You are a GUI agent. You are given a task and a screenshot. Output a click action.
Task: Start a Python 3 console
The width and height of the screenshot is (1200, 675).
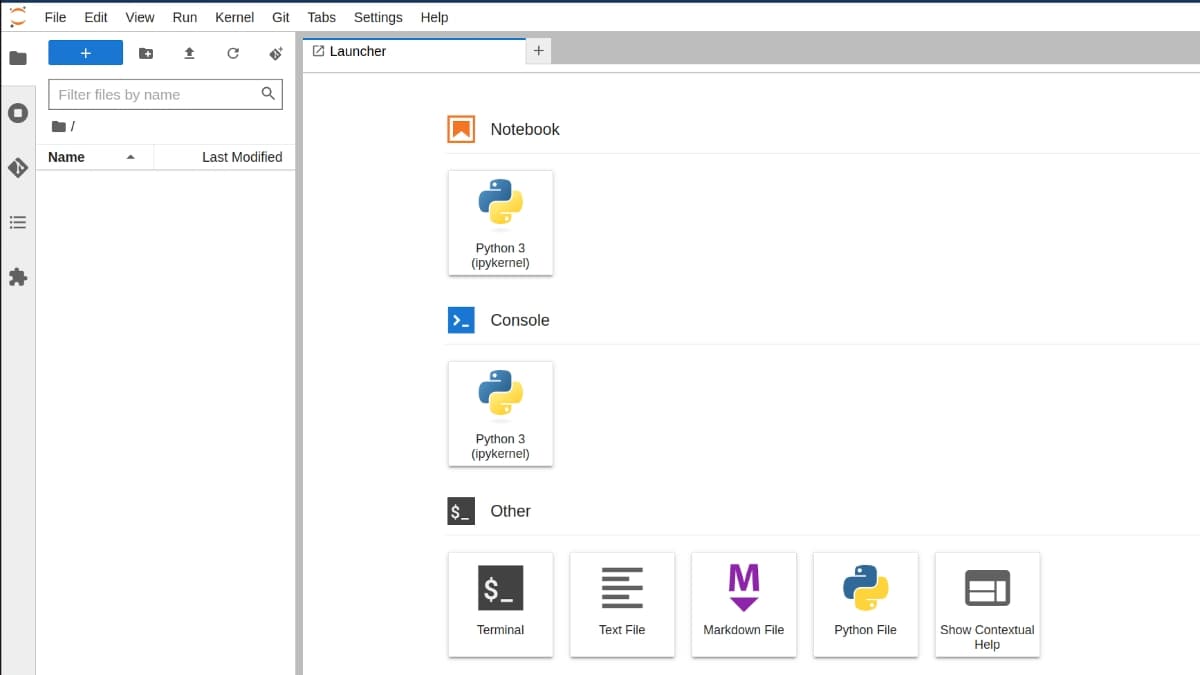pos(500,413)
